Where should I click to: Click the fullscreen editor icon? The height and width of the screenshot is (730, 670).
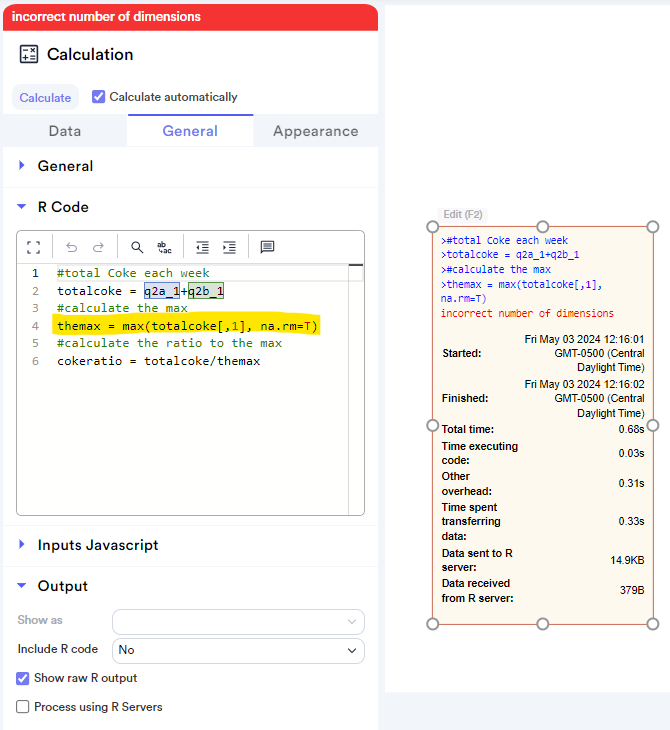click(x=34, y=247)
